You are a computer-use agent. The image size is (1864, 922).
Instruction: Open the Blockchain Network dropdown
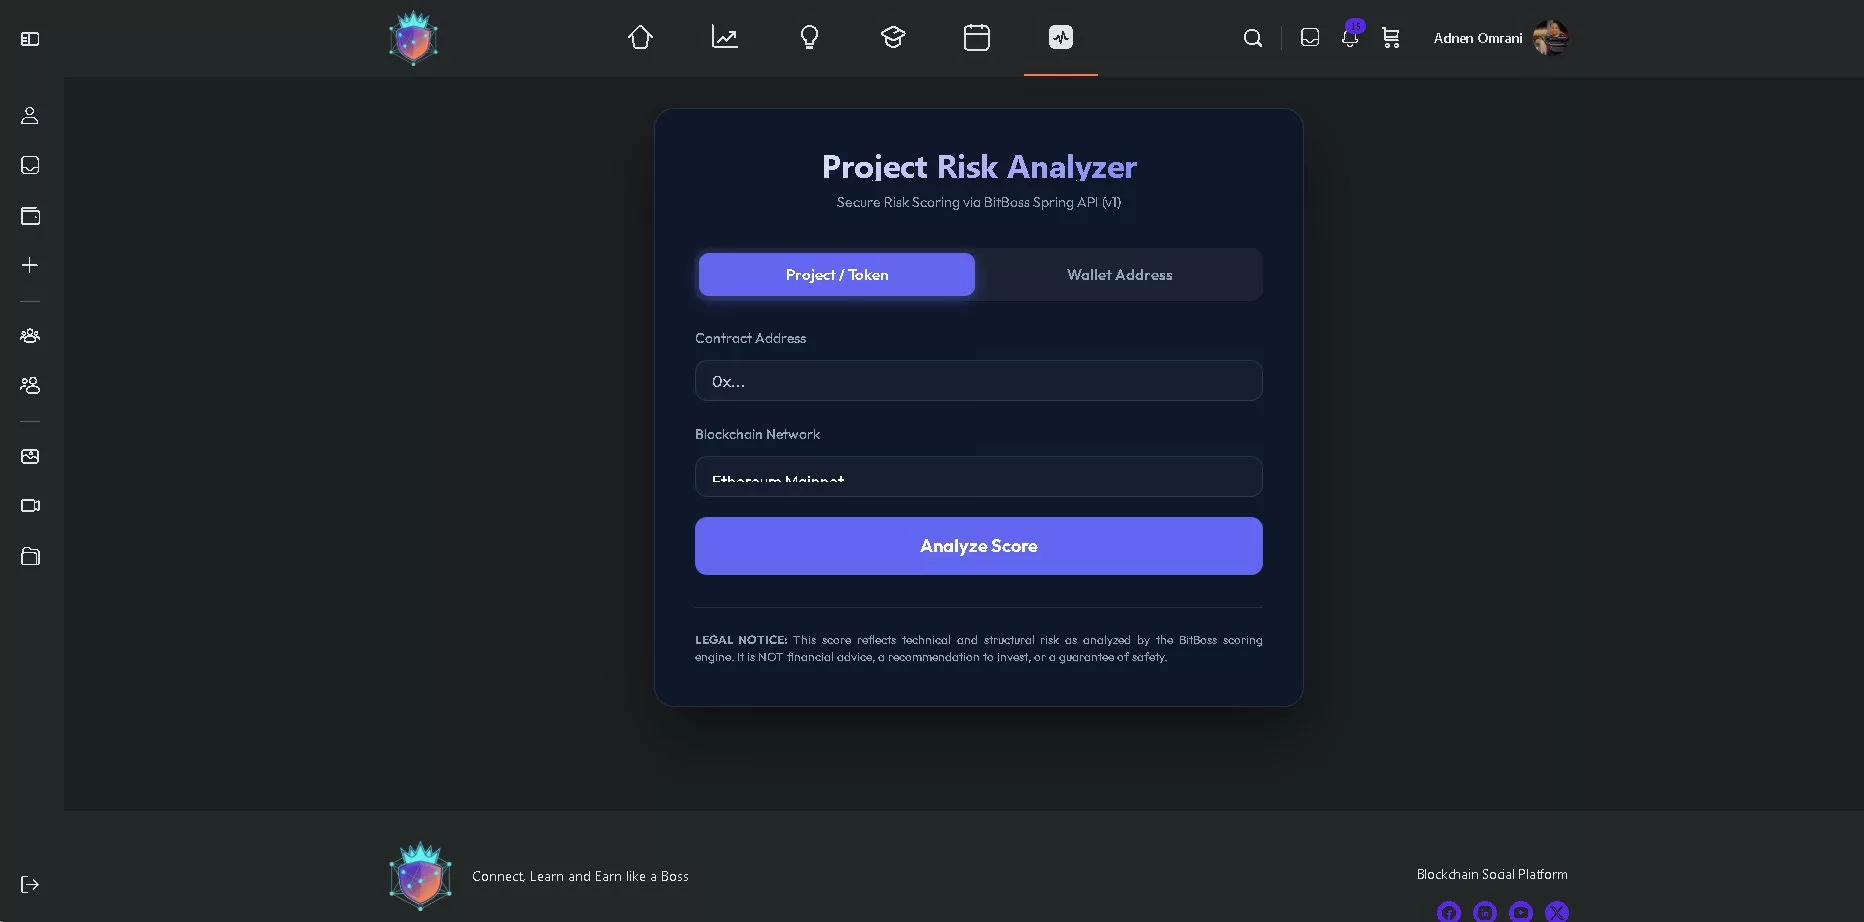(x=978, y=477)
